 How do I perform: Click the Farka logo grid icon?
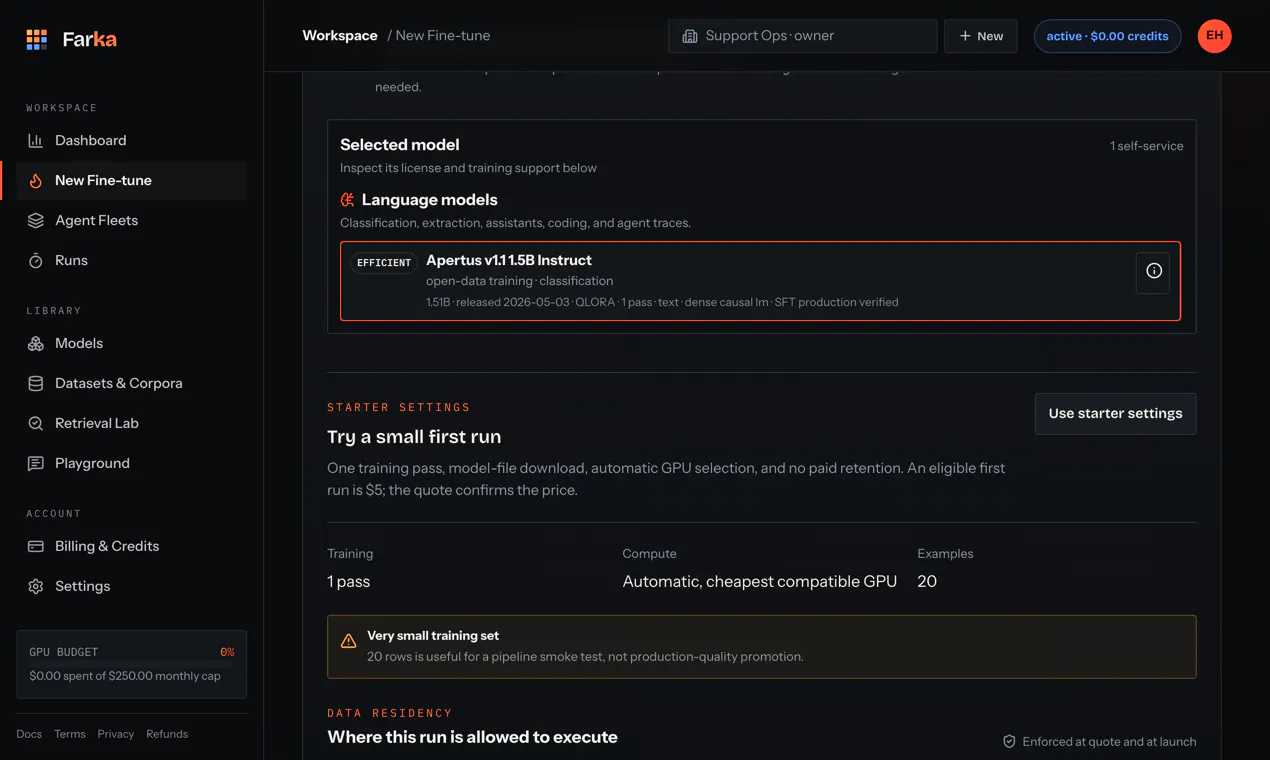(37, 39)
